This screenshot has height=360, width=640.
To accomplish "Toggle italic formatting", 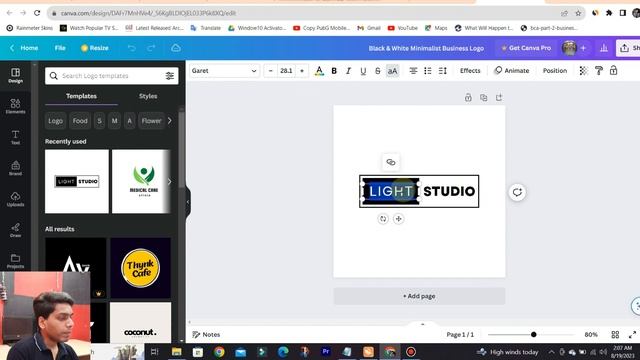I will coord(348,71).
